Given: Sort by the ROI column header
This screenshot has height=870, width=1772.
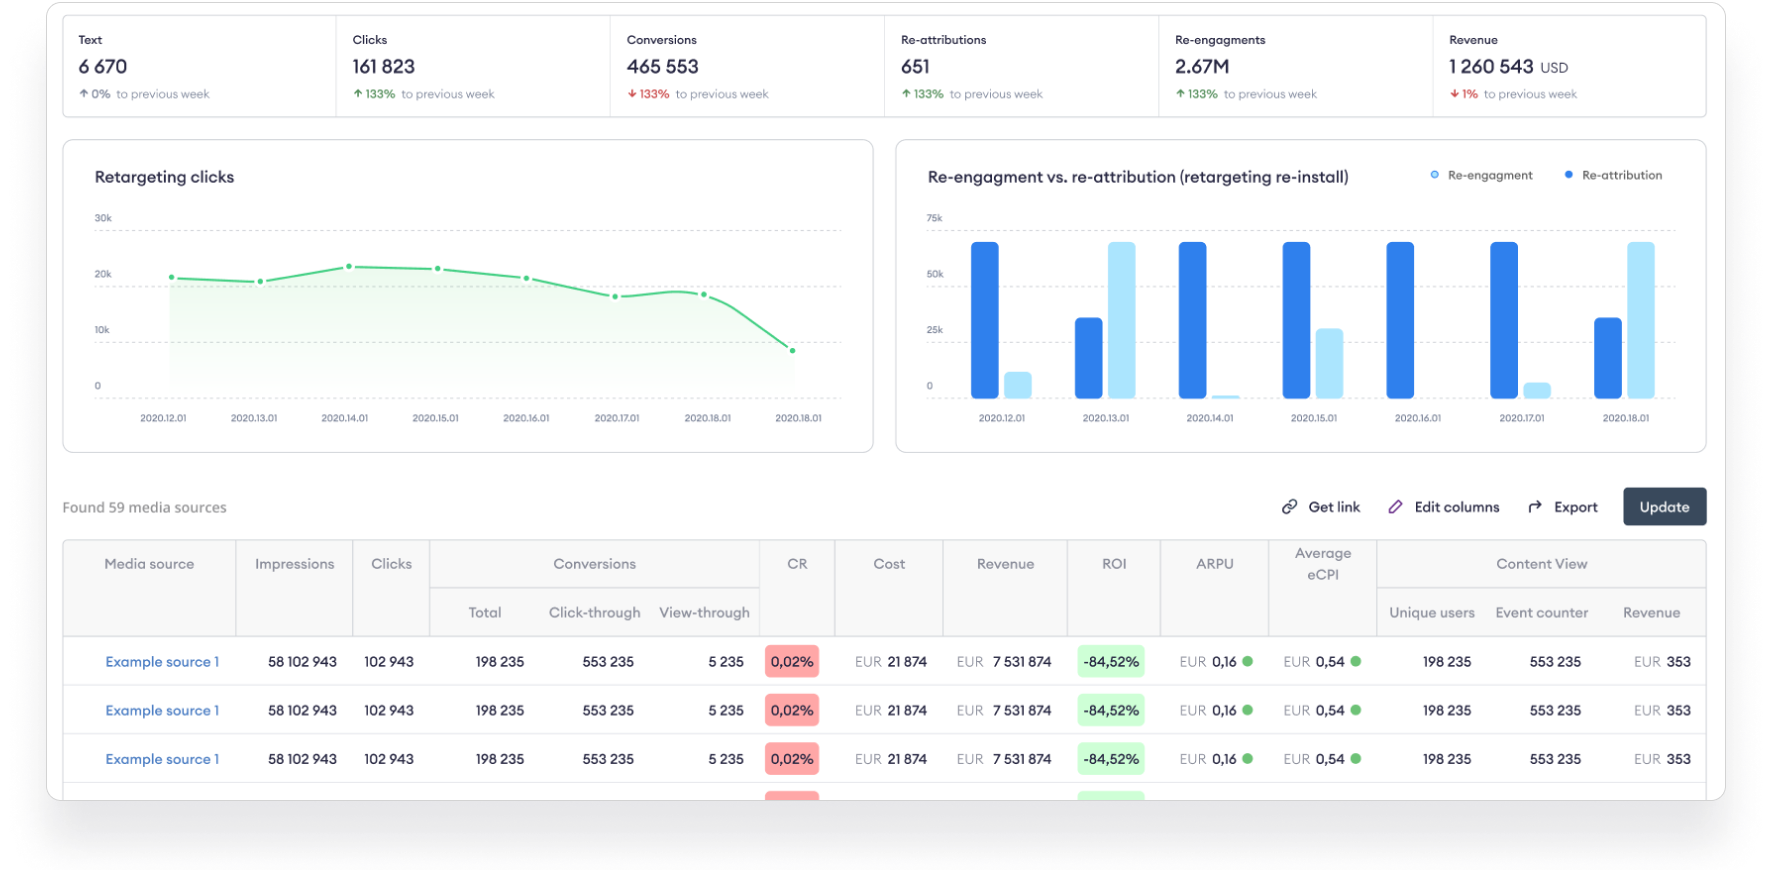Looking at the screenshot, I should [1114, 564].
